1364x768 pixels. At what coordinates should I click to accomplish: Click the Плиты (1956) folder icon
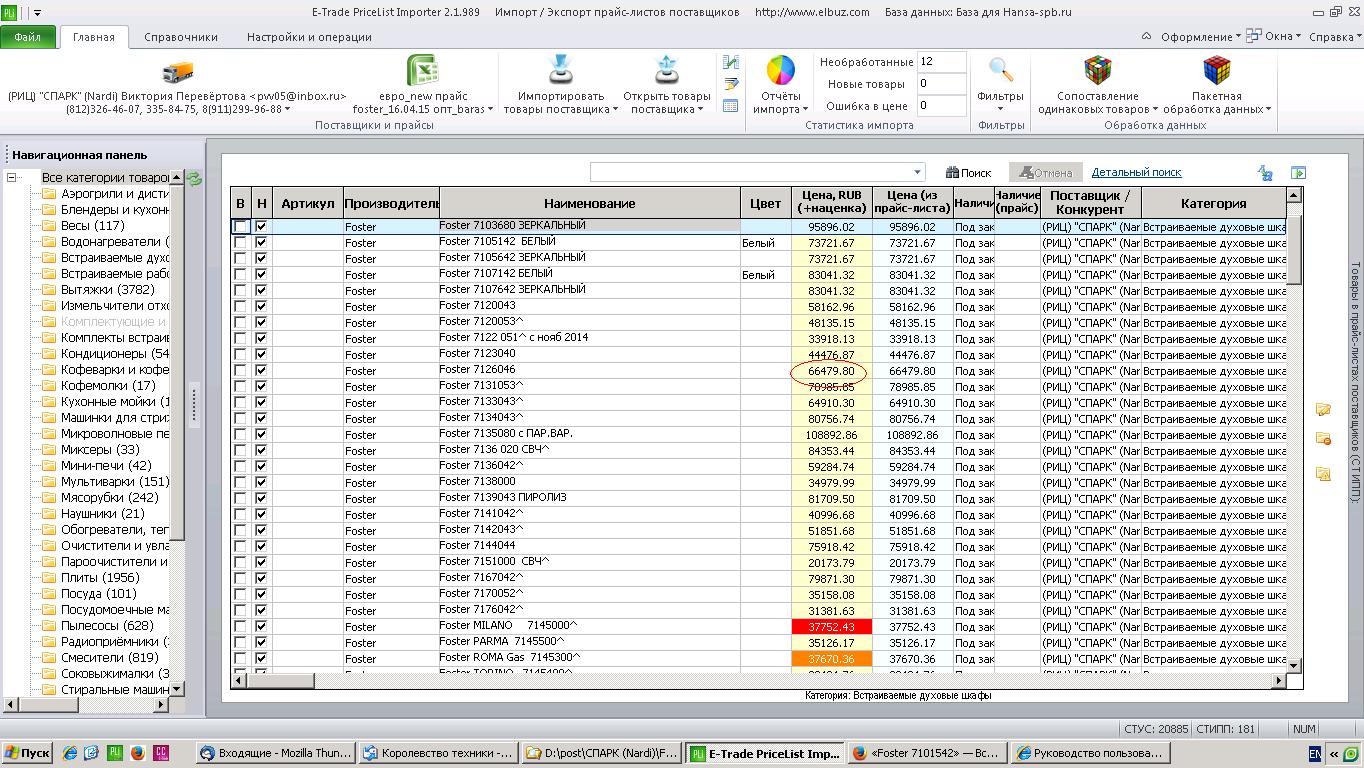pos(49,578)
